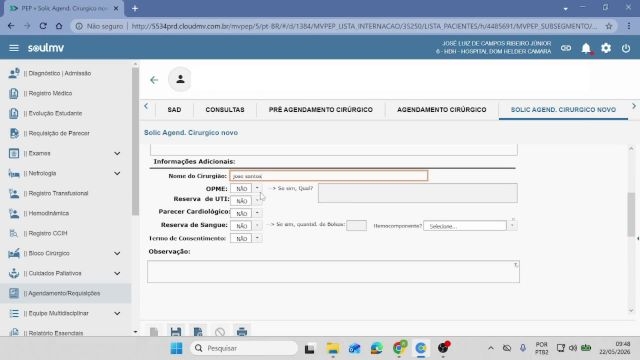Expand the Cuidados Paliativos section
The width and height of the screenshot is (640, 360).
[x=117, y=273]
